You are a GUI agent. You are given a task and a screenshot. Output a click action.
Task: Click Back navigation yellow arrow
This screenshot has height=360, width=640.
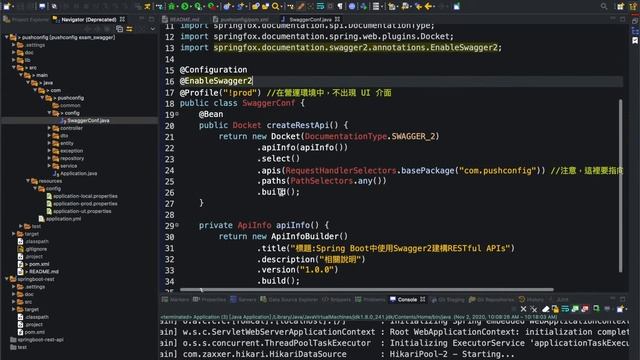pos(429,6)
